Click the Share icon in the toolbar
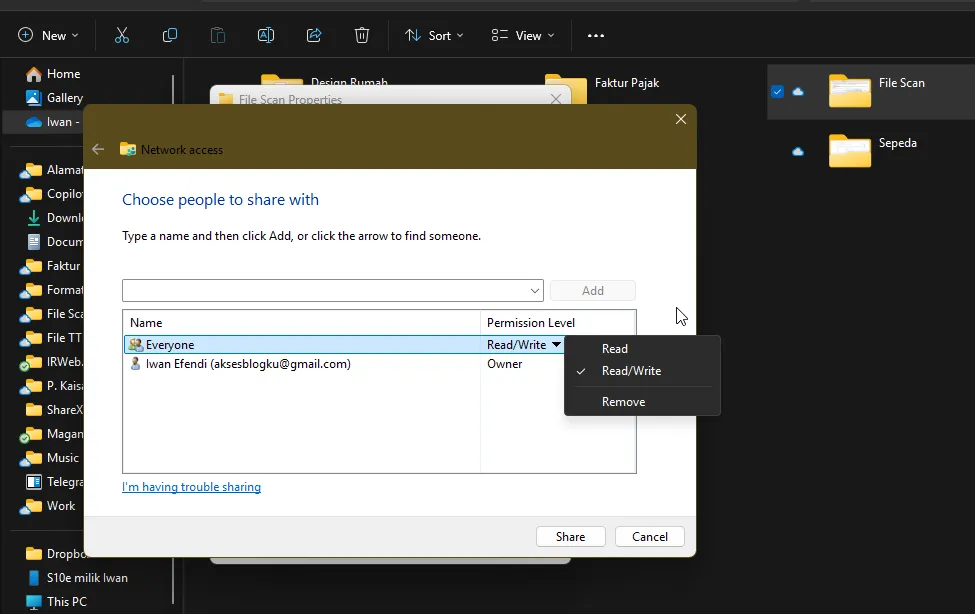975x614 pixels. pos(313,35)
